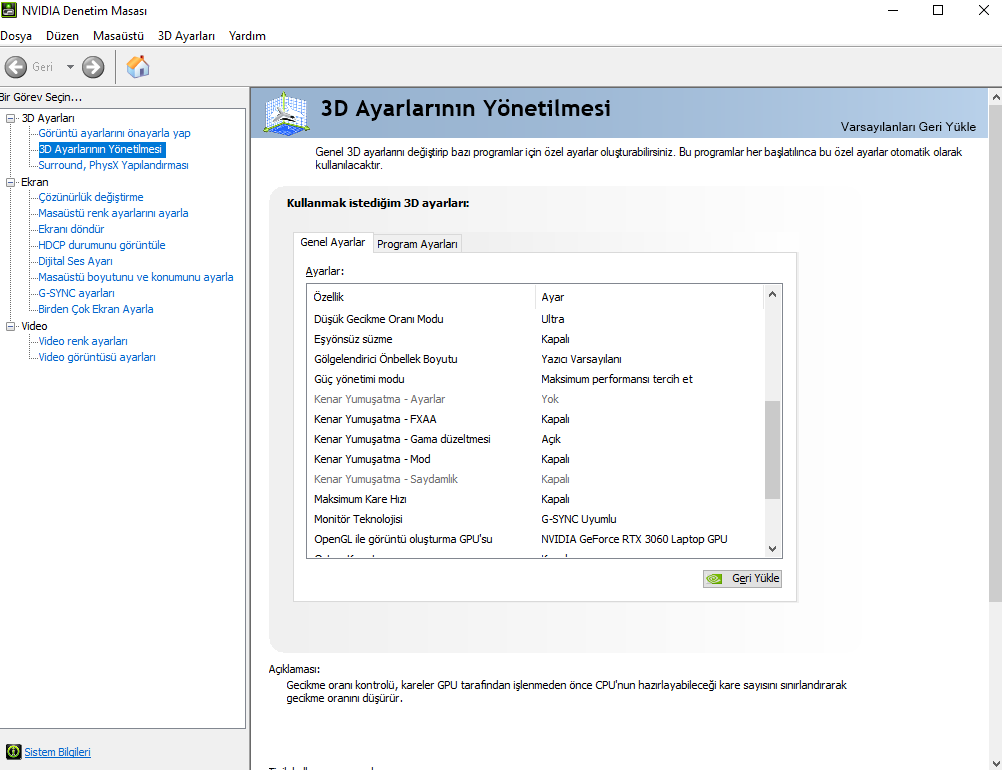Screen dimensions: 1002x770
Task: Click the 3D settings header image icon
Action: tap(286, 113)
